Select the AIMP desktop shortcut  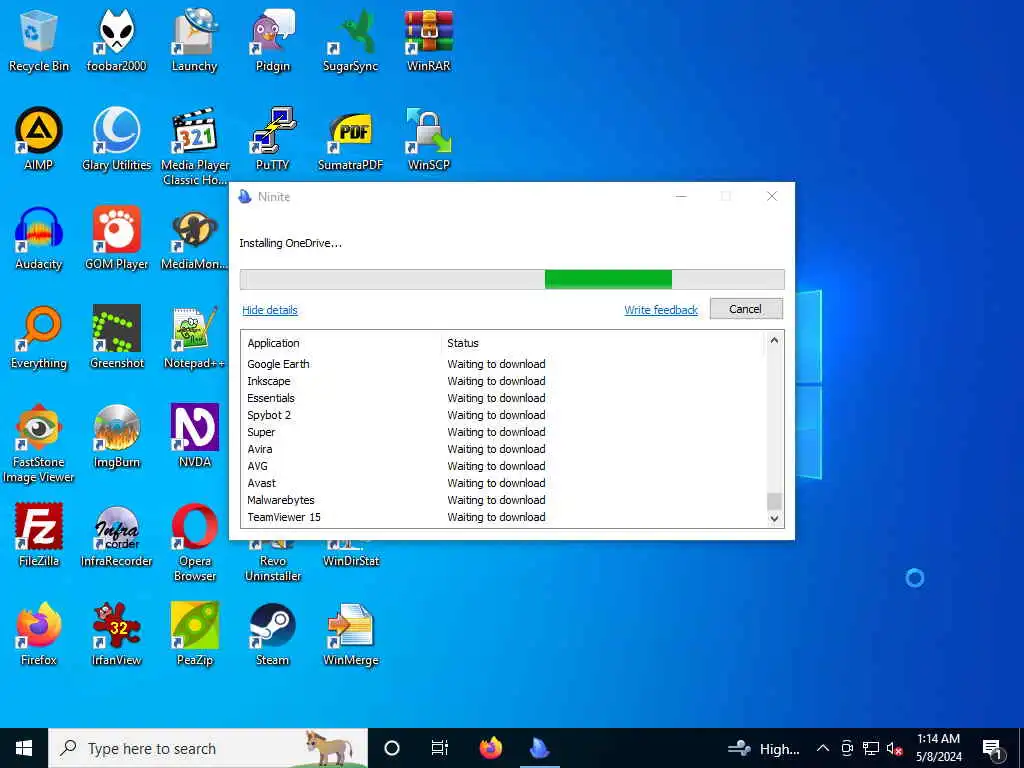(39, 138)
